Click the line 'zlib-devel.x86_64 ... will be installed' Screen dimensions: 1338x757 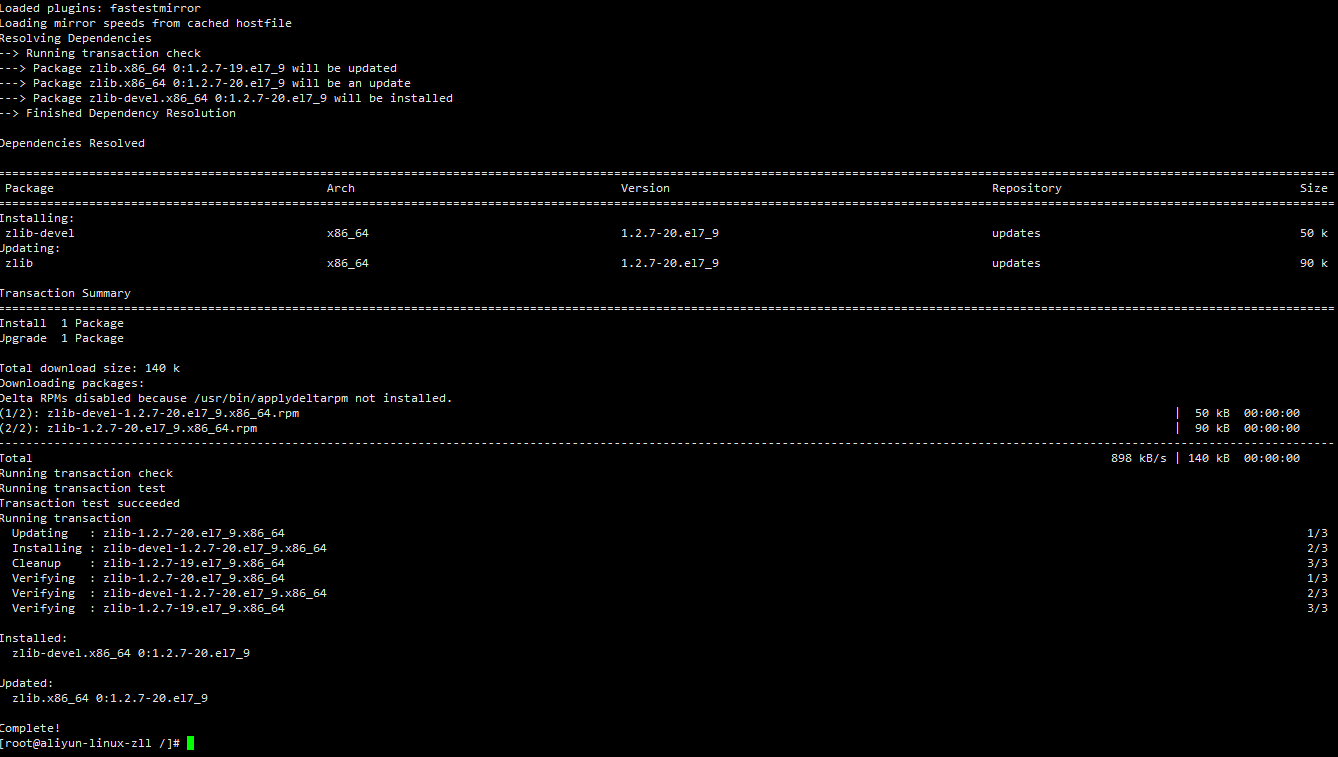(x=226, y=98)
